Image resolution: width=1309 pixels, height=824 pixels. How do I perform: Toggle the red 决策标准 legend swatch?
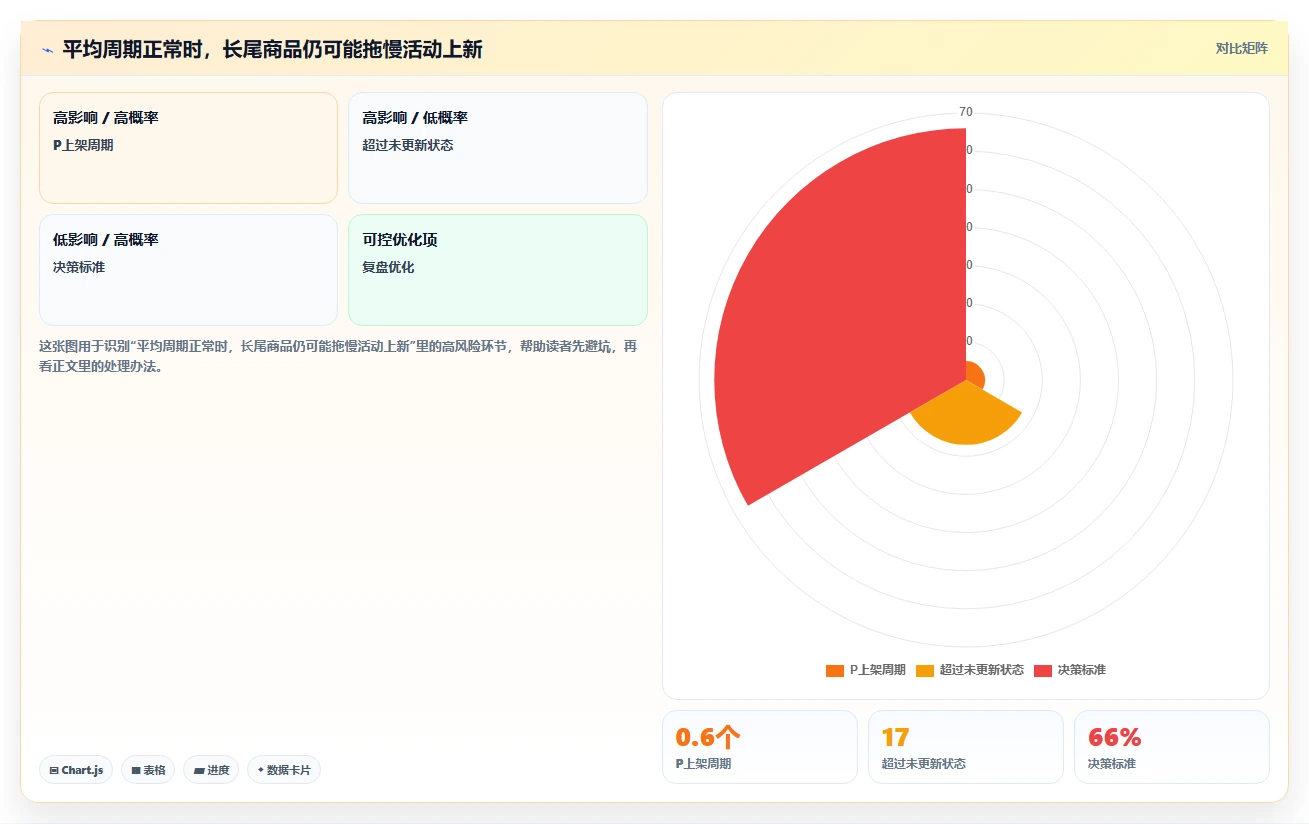(x=1043, y=670)
